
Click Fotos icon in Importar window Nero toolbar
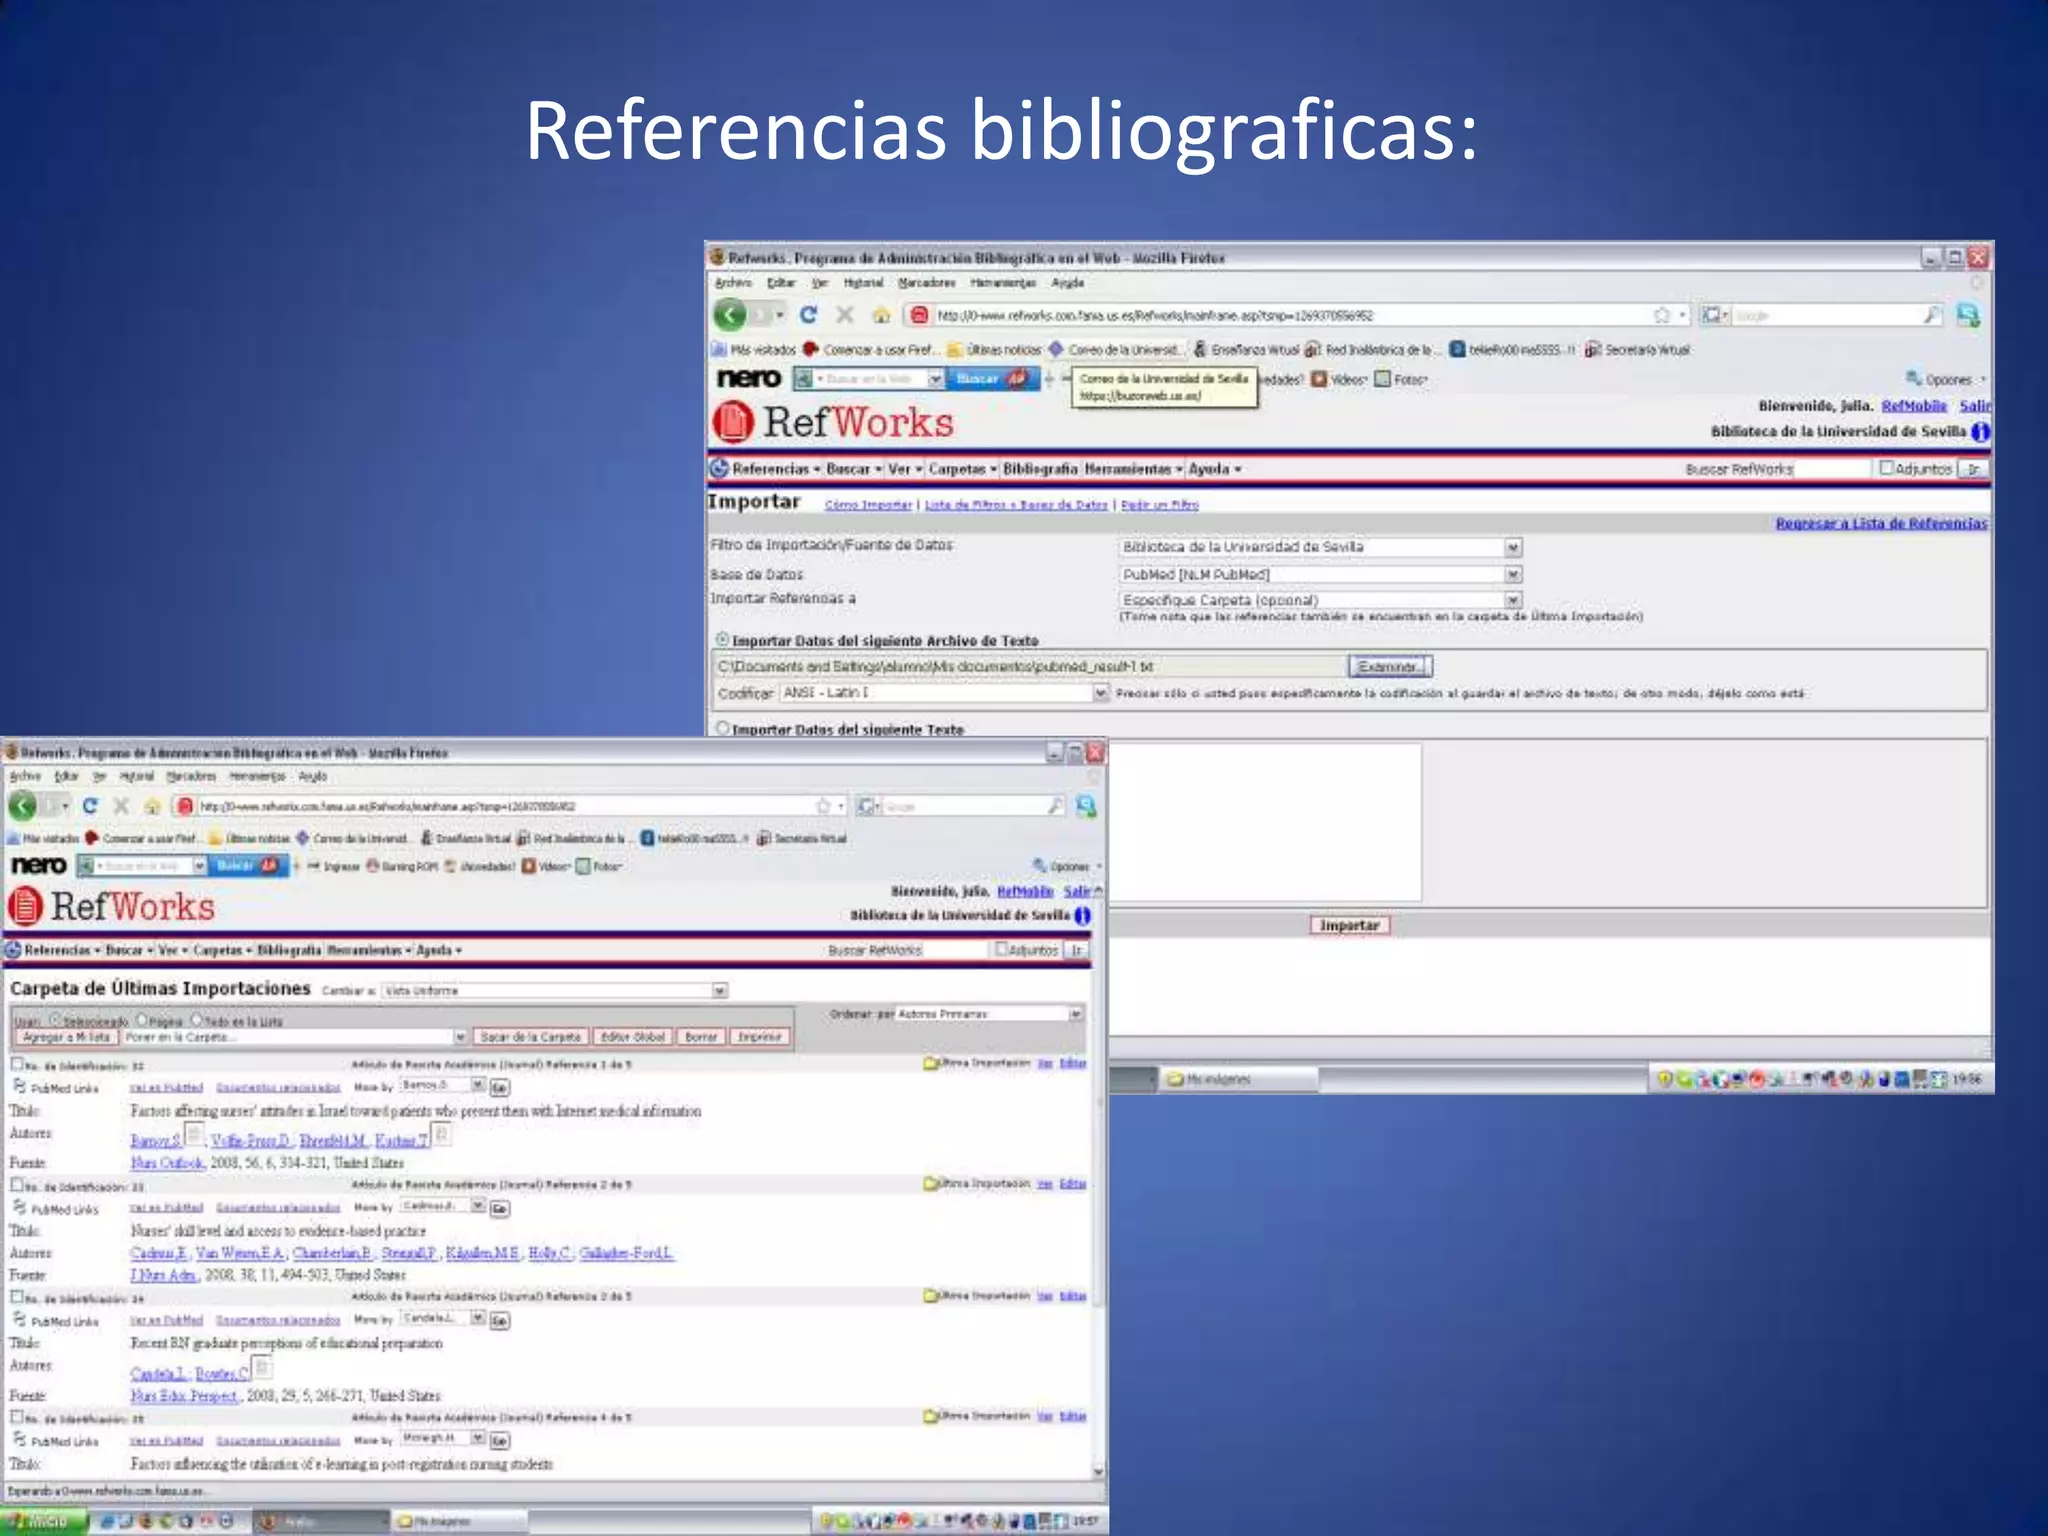(1382, 379)
